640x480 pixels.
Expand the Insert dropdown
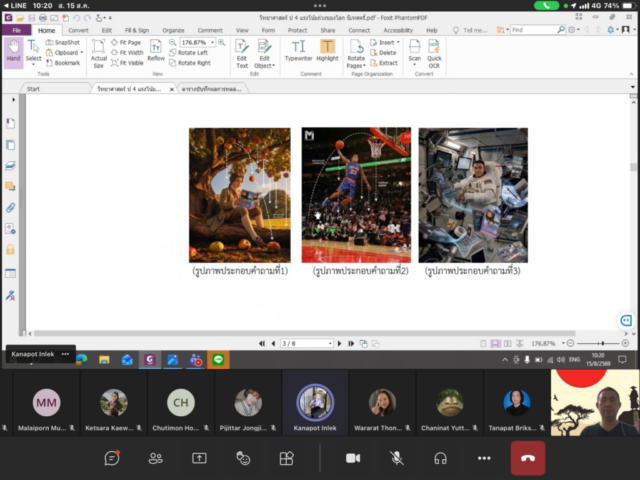pyautogui.click(x=398, y=42)
